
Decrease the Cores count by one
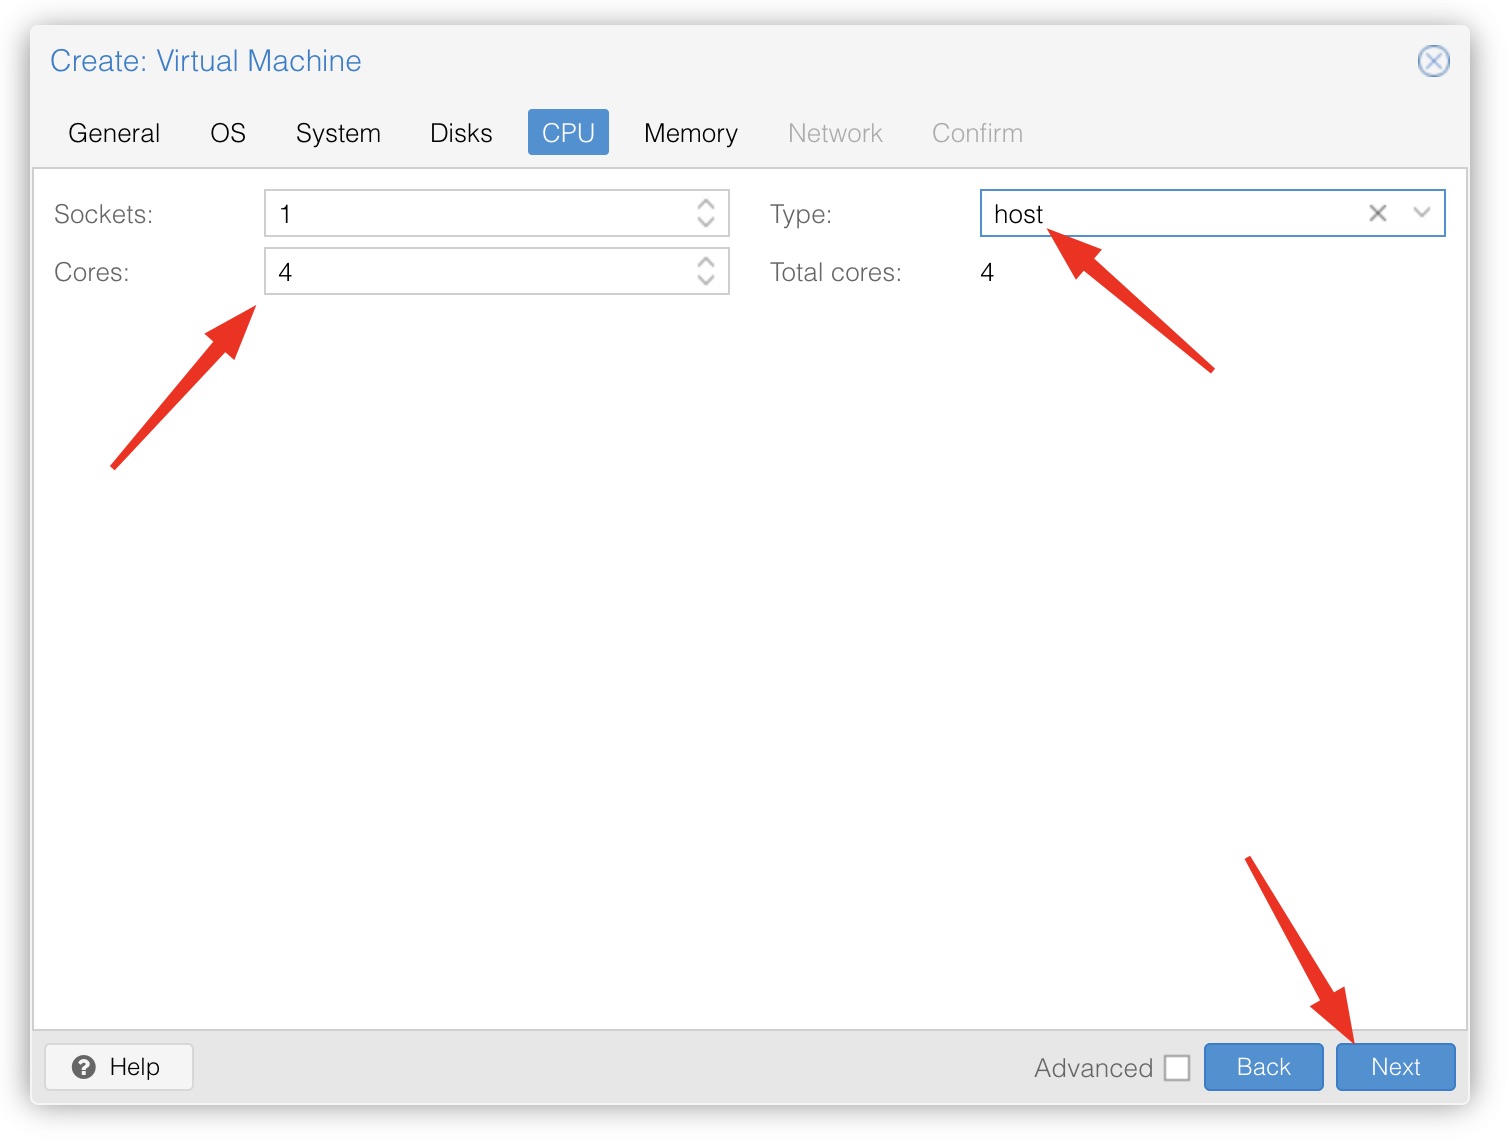pos(705,280)
